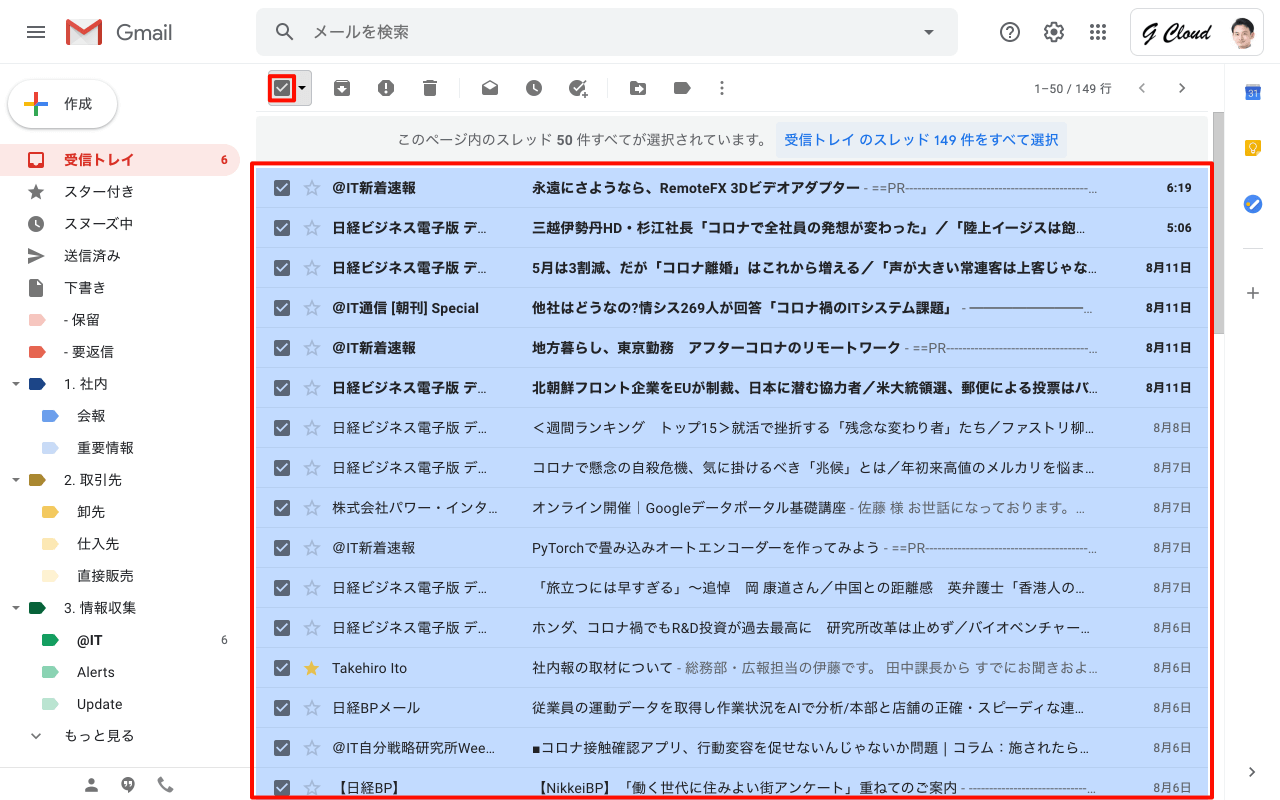Viewport: 1280px width, 800px height.
Task: Uncheck the PyTorch autoencoder message checkbox
Action: tap(282, 548)
